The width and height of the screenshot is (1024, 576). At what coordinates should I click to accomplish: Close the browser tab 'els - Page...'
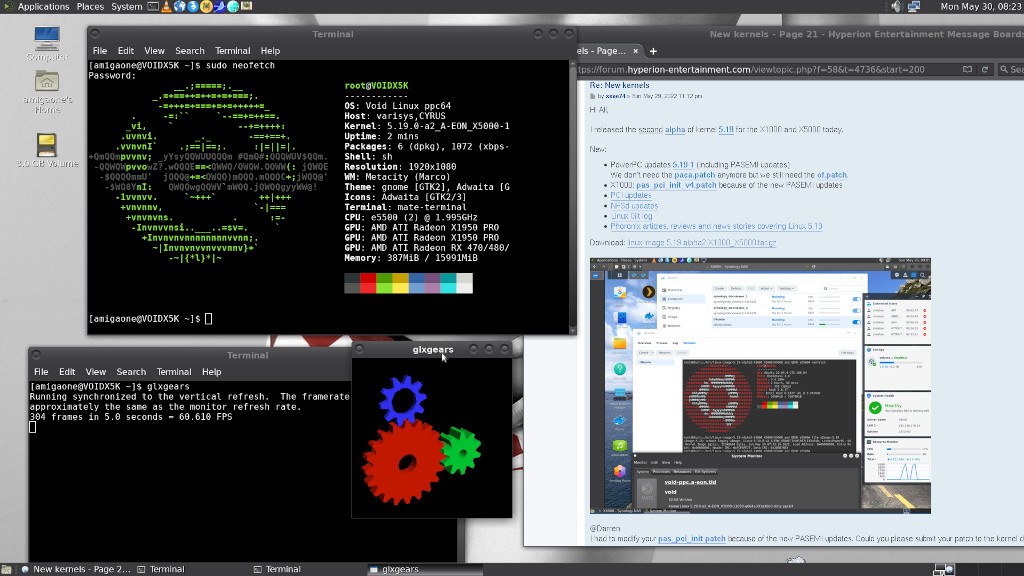click(x=635, y=51)
